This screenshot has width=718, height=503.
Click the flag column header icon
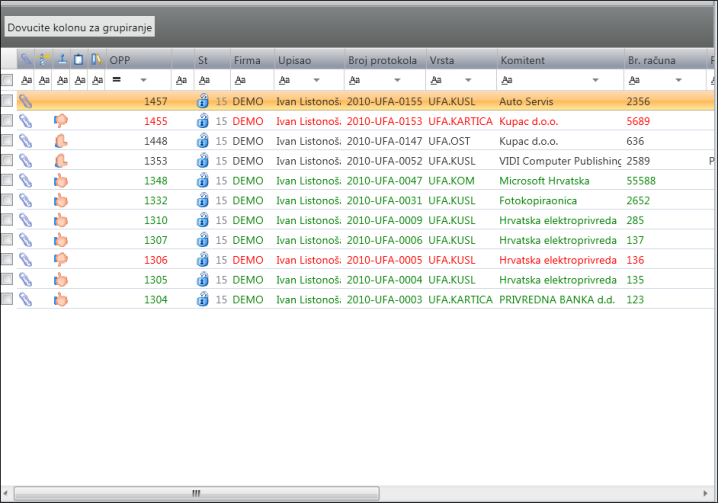tap(44, 60)
